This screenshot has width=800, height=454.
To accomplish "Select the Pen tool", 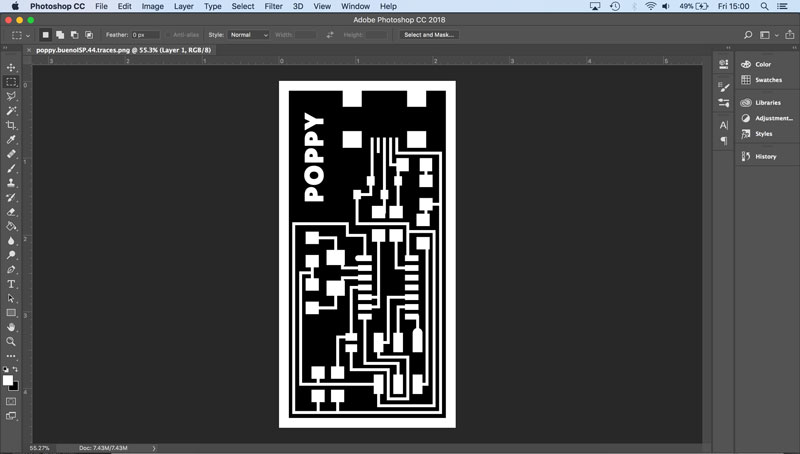I will pos(11,269).
